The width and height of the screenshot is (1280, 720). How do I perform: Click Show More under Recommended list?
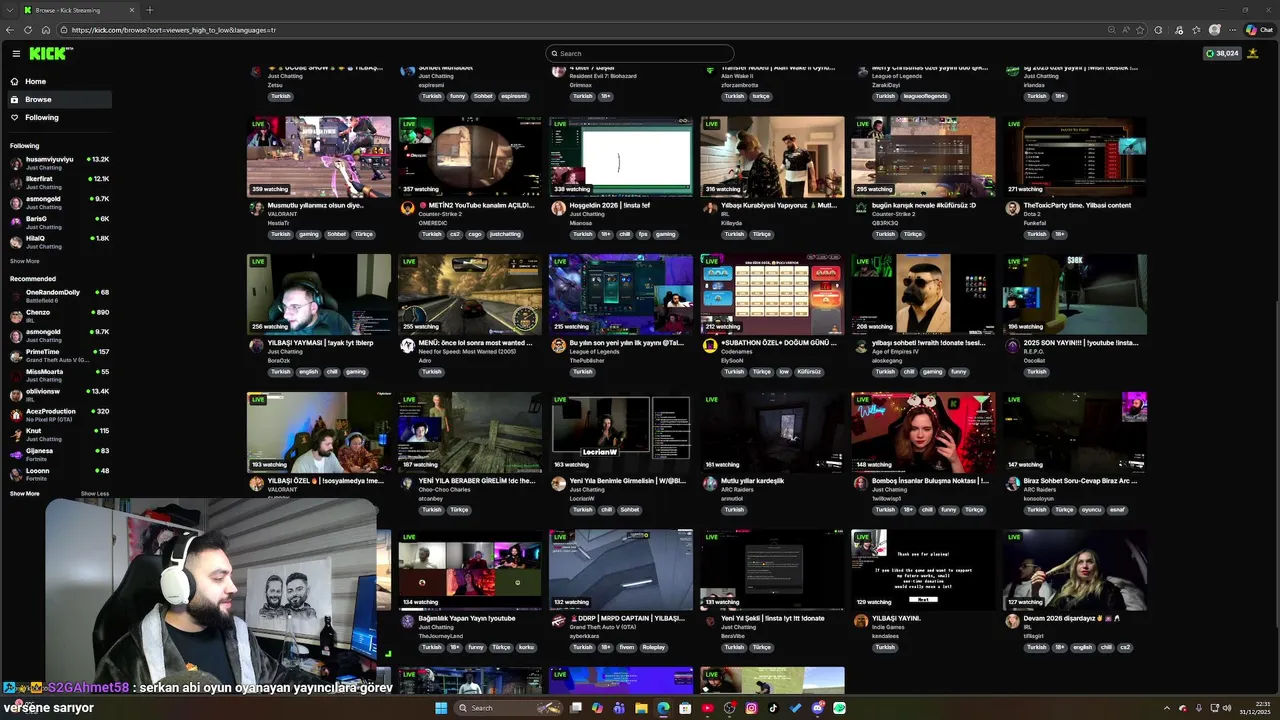click(x=25, y=493)
